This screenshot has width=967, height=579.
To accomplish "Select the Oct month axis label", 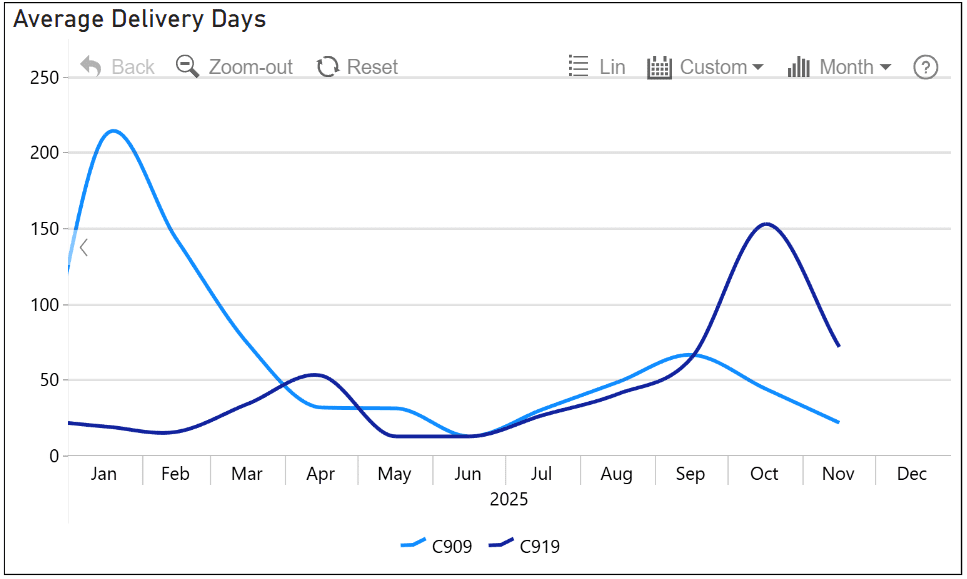I will (764, 473).
